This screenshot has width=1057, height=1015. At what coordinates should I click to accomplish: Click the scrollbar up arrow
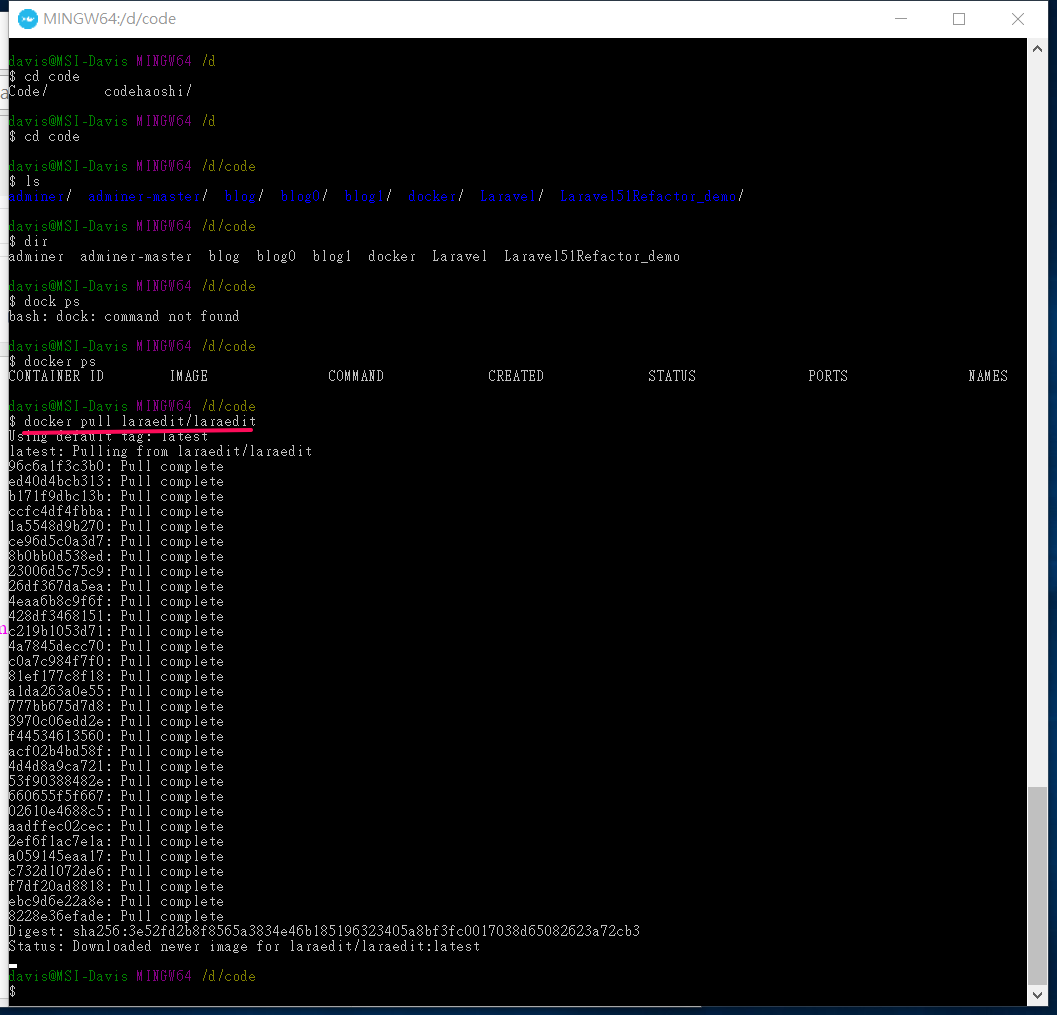[1037, 46]
